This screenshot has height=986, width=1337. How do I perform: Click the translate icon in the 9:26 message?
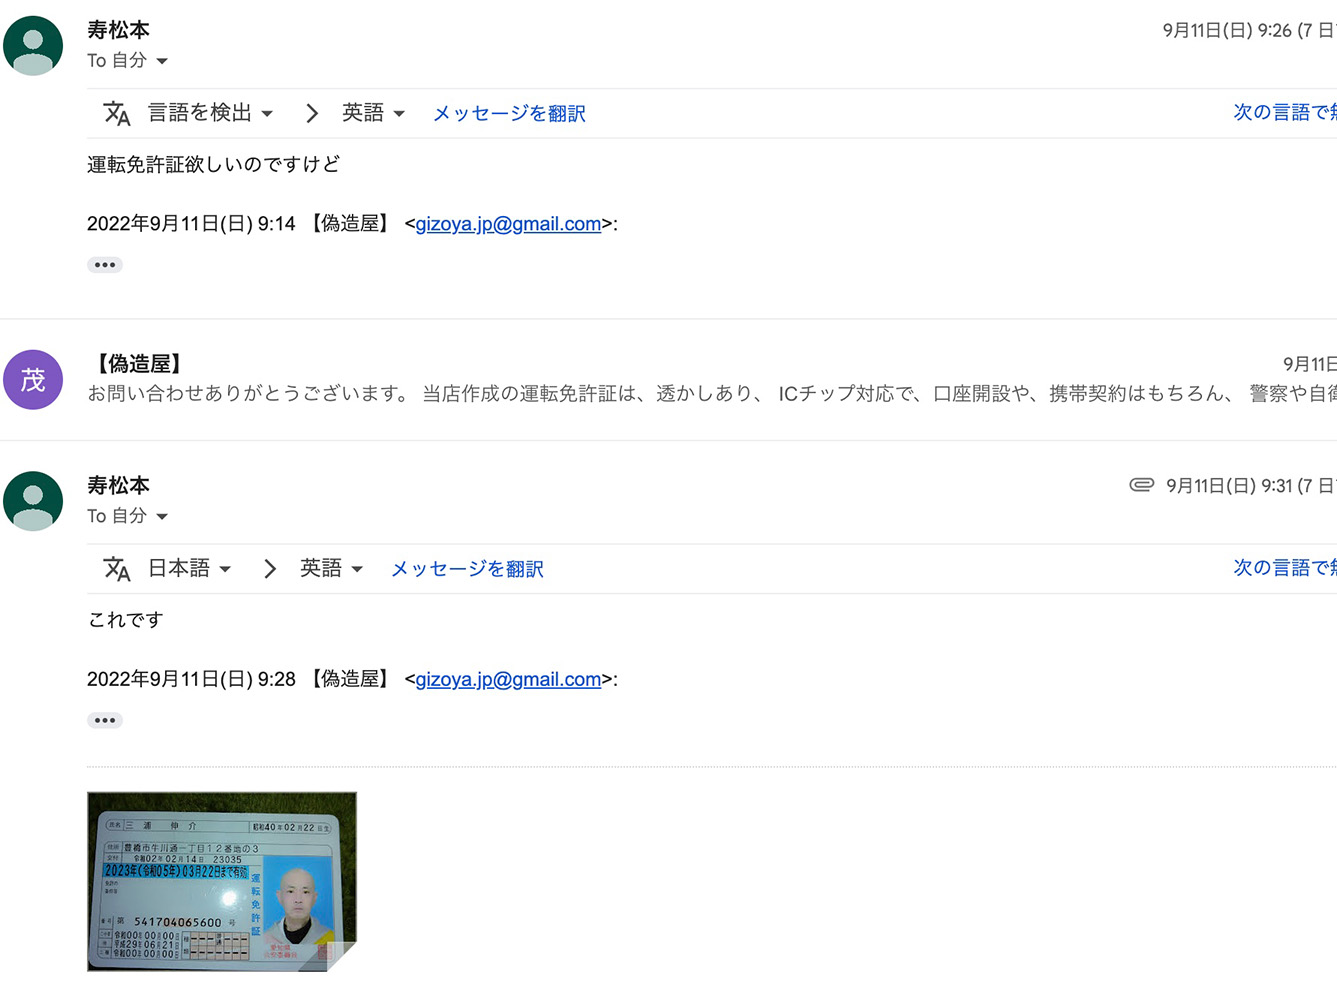(117, 113)
